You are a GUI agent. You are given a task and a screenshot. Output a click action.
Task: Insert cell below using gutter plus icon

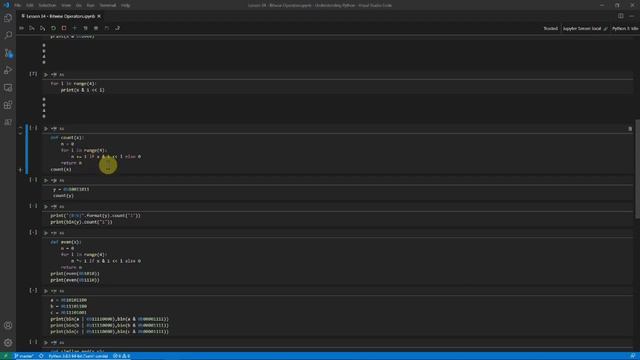pos(20,170)
